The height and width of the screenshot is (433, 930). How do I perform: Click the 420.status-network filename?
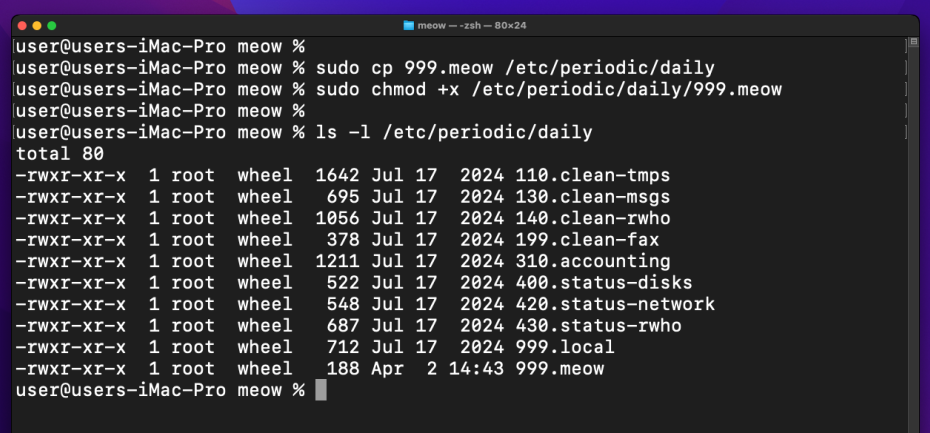point(615,305)
